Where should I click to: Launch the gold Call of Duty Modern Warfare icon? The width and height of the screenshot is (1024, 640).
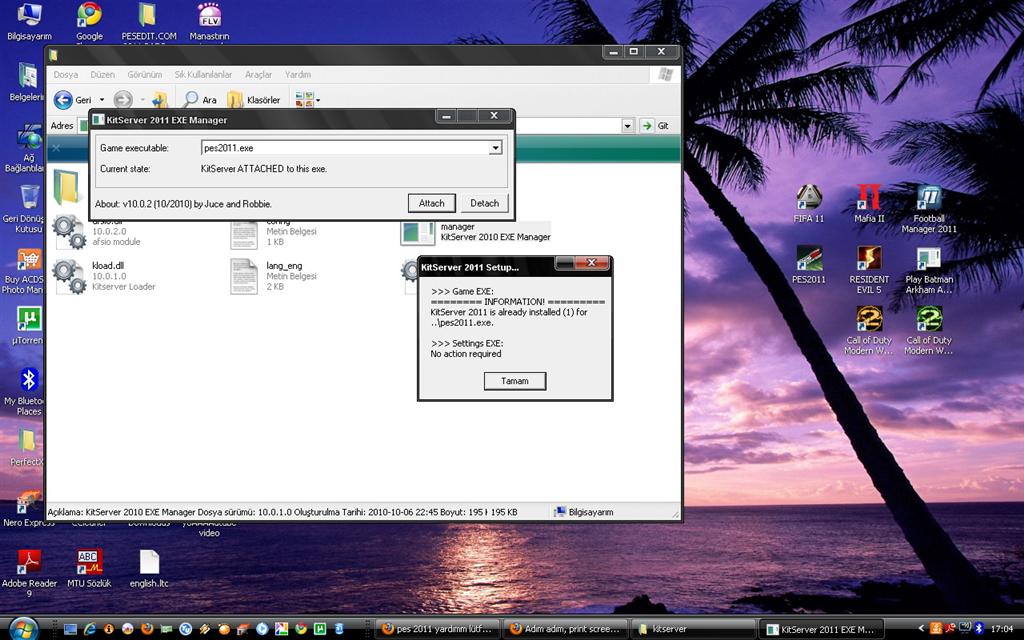tap(869, 330)
